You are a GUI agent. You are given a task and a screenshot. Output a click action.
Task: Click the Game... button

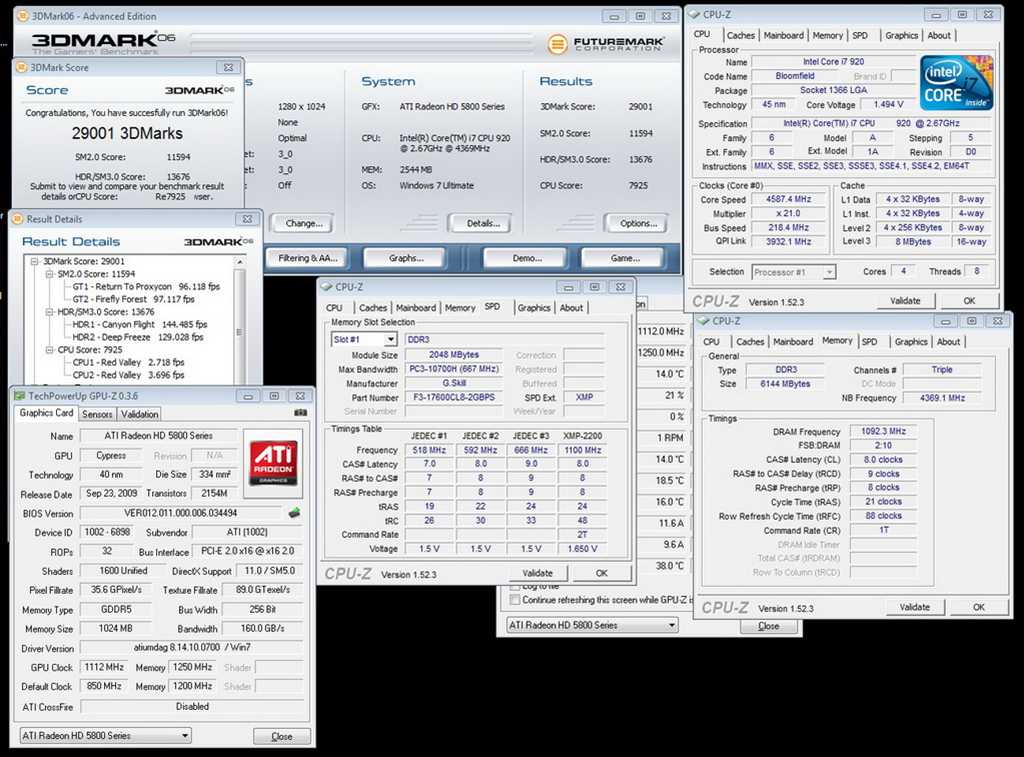click(x=625, y=258)
